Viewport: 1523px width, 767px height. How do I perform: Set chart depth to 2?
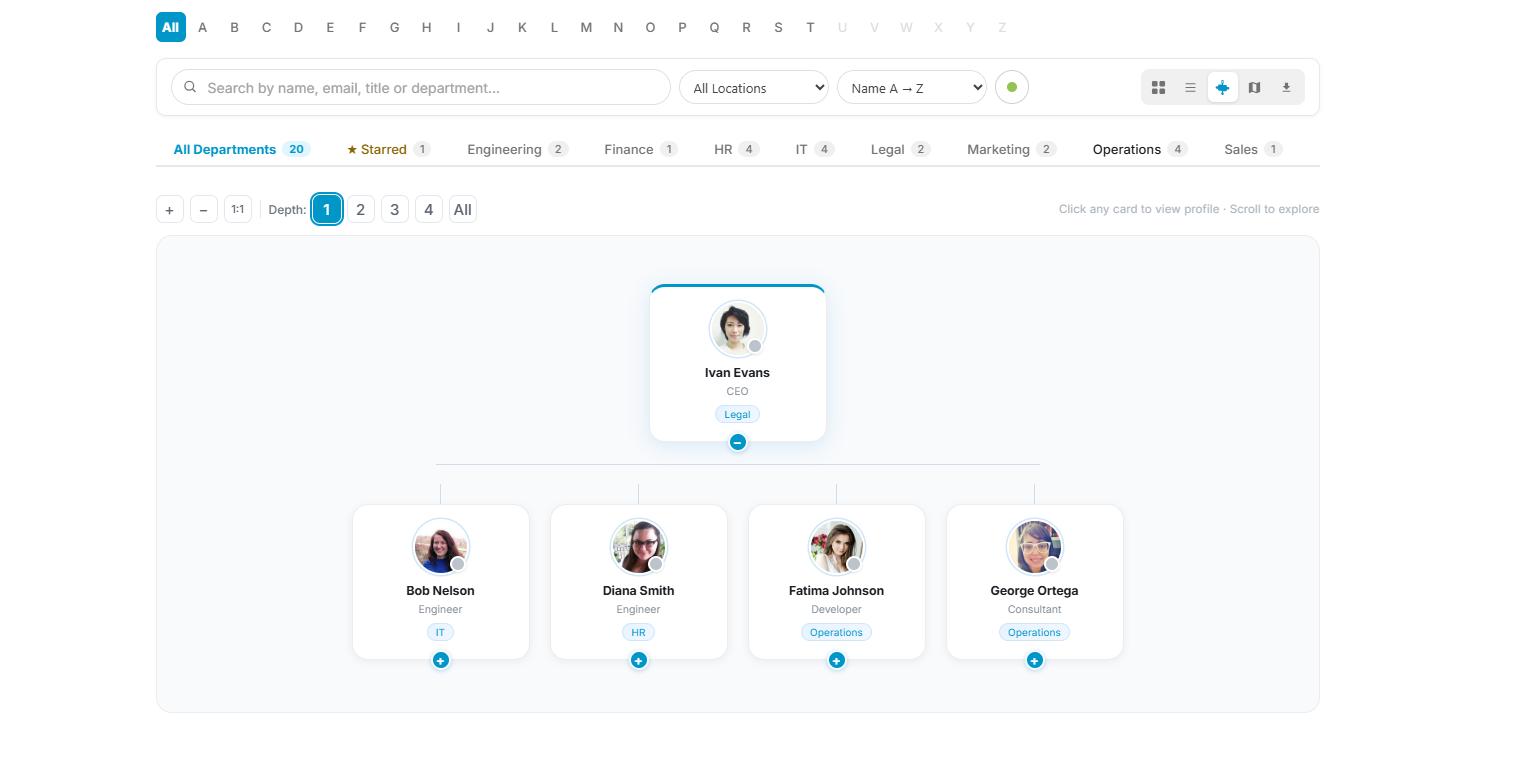pos(360,210)
